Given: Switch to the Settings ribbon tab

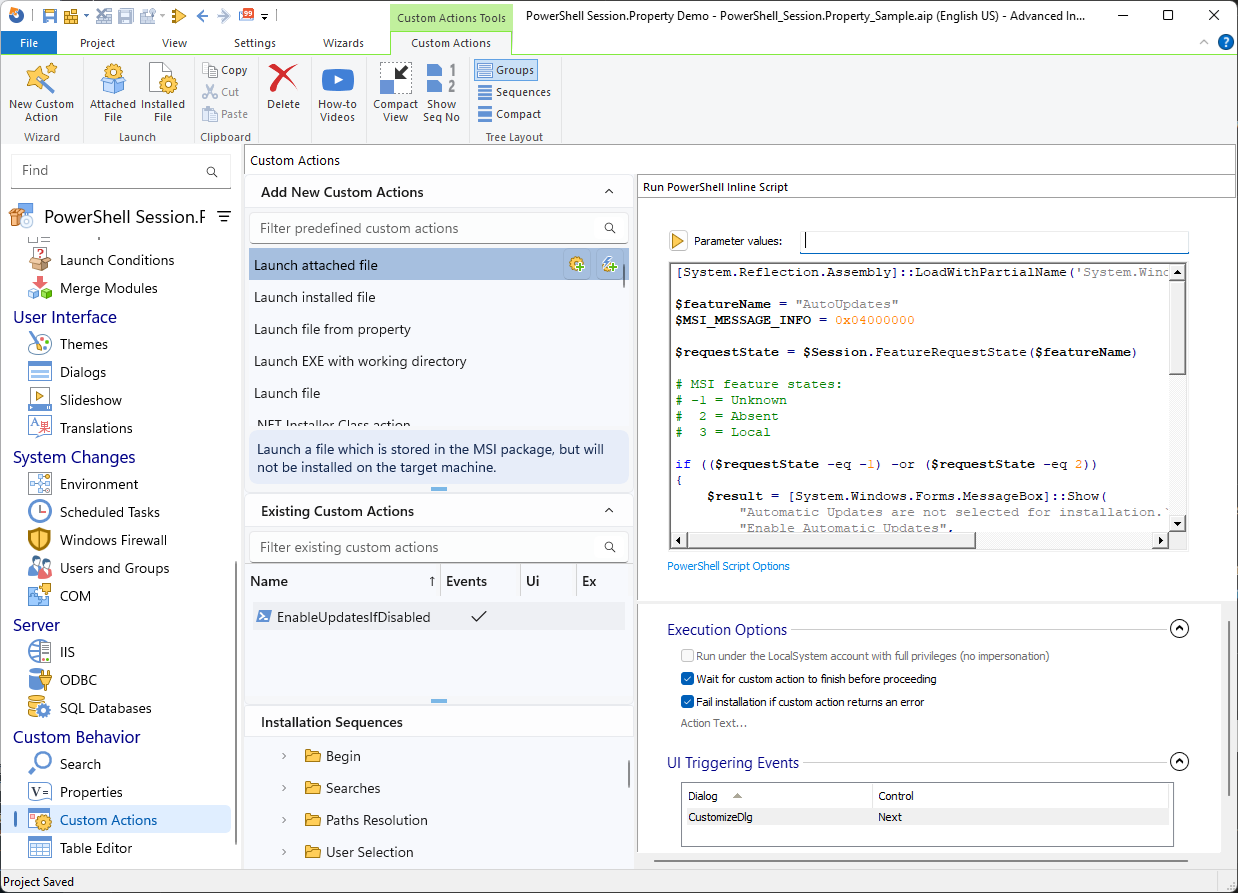Looking at the screenshot, I should click(x=255, y=43).
